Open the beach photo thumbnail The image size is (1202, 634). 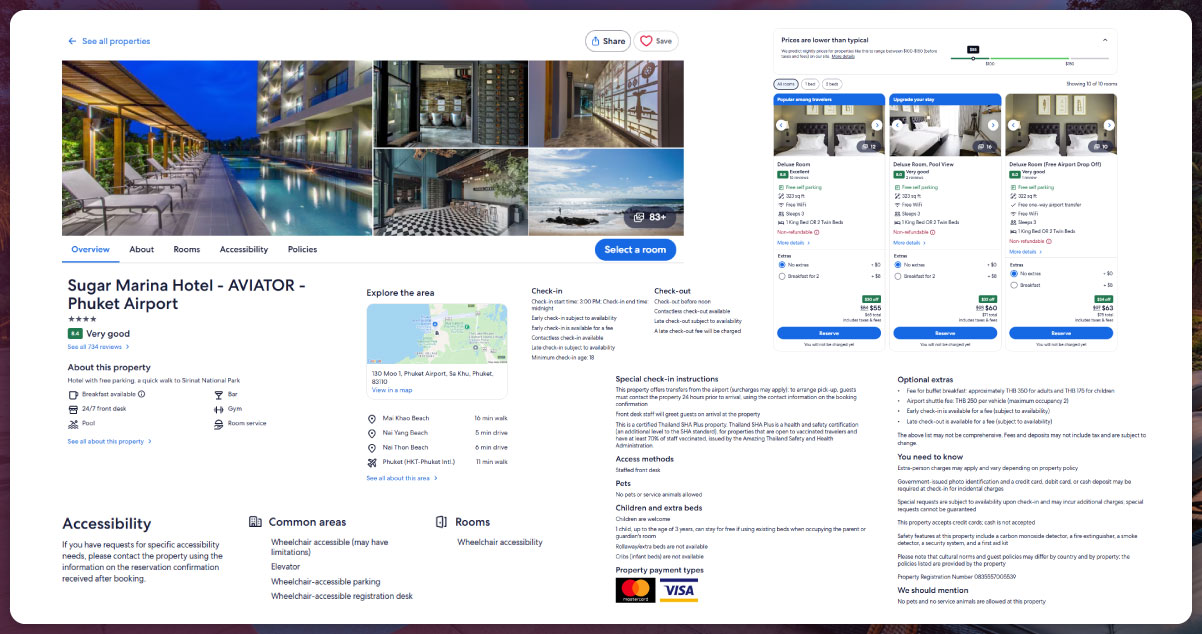point(606,192)
